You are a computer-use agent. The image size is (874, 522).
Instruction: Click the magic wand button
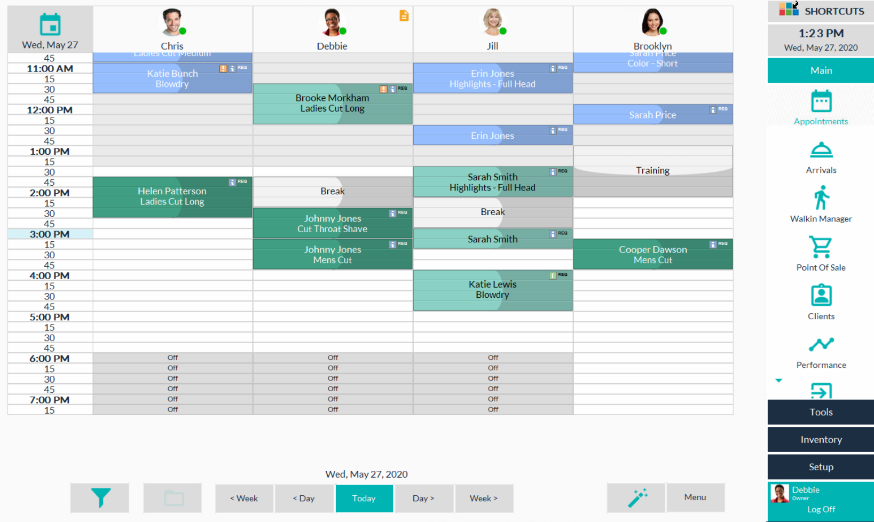tap(637, 497)
